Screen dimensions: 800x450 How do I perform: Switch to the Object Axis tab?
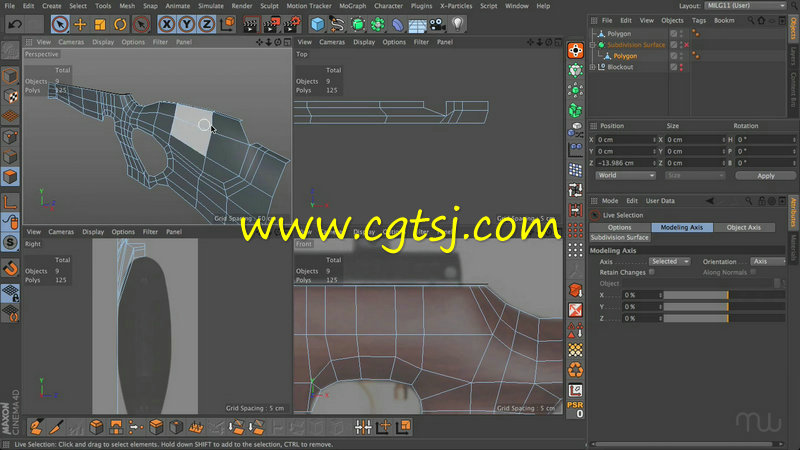tap(743, 228)
